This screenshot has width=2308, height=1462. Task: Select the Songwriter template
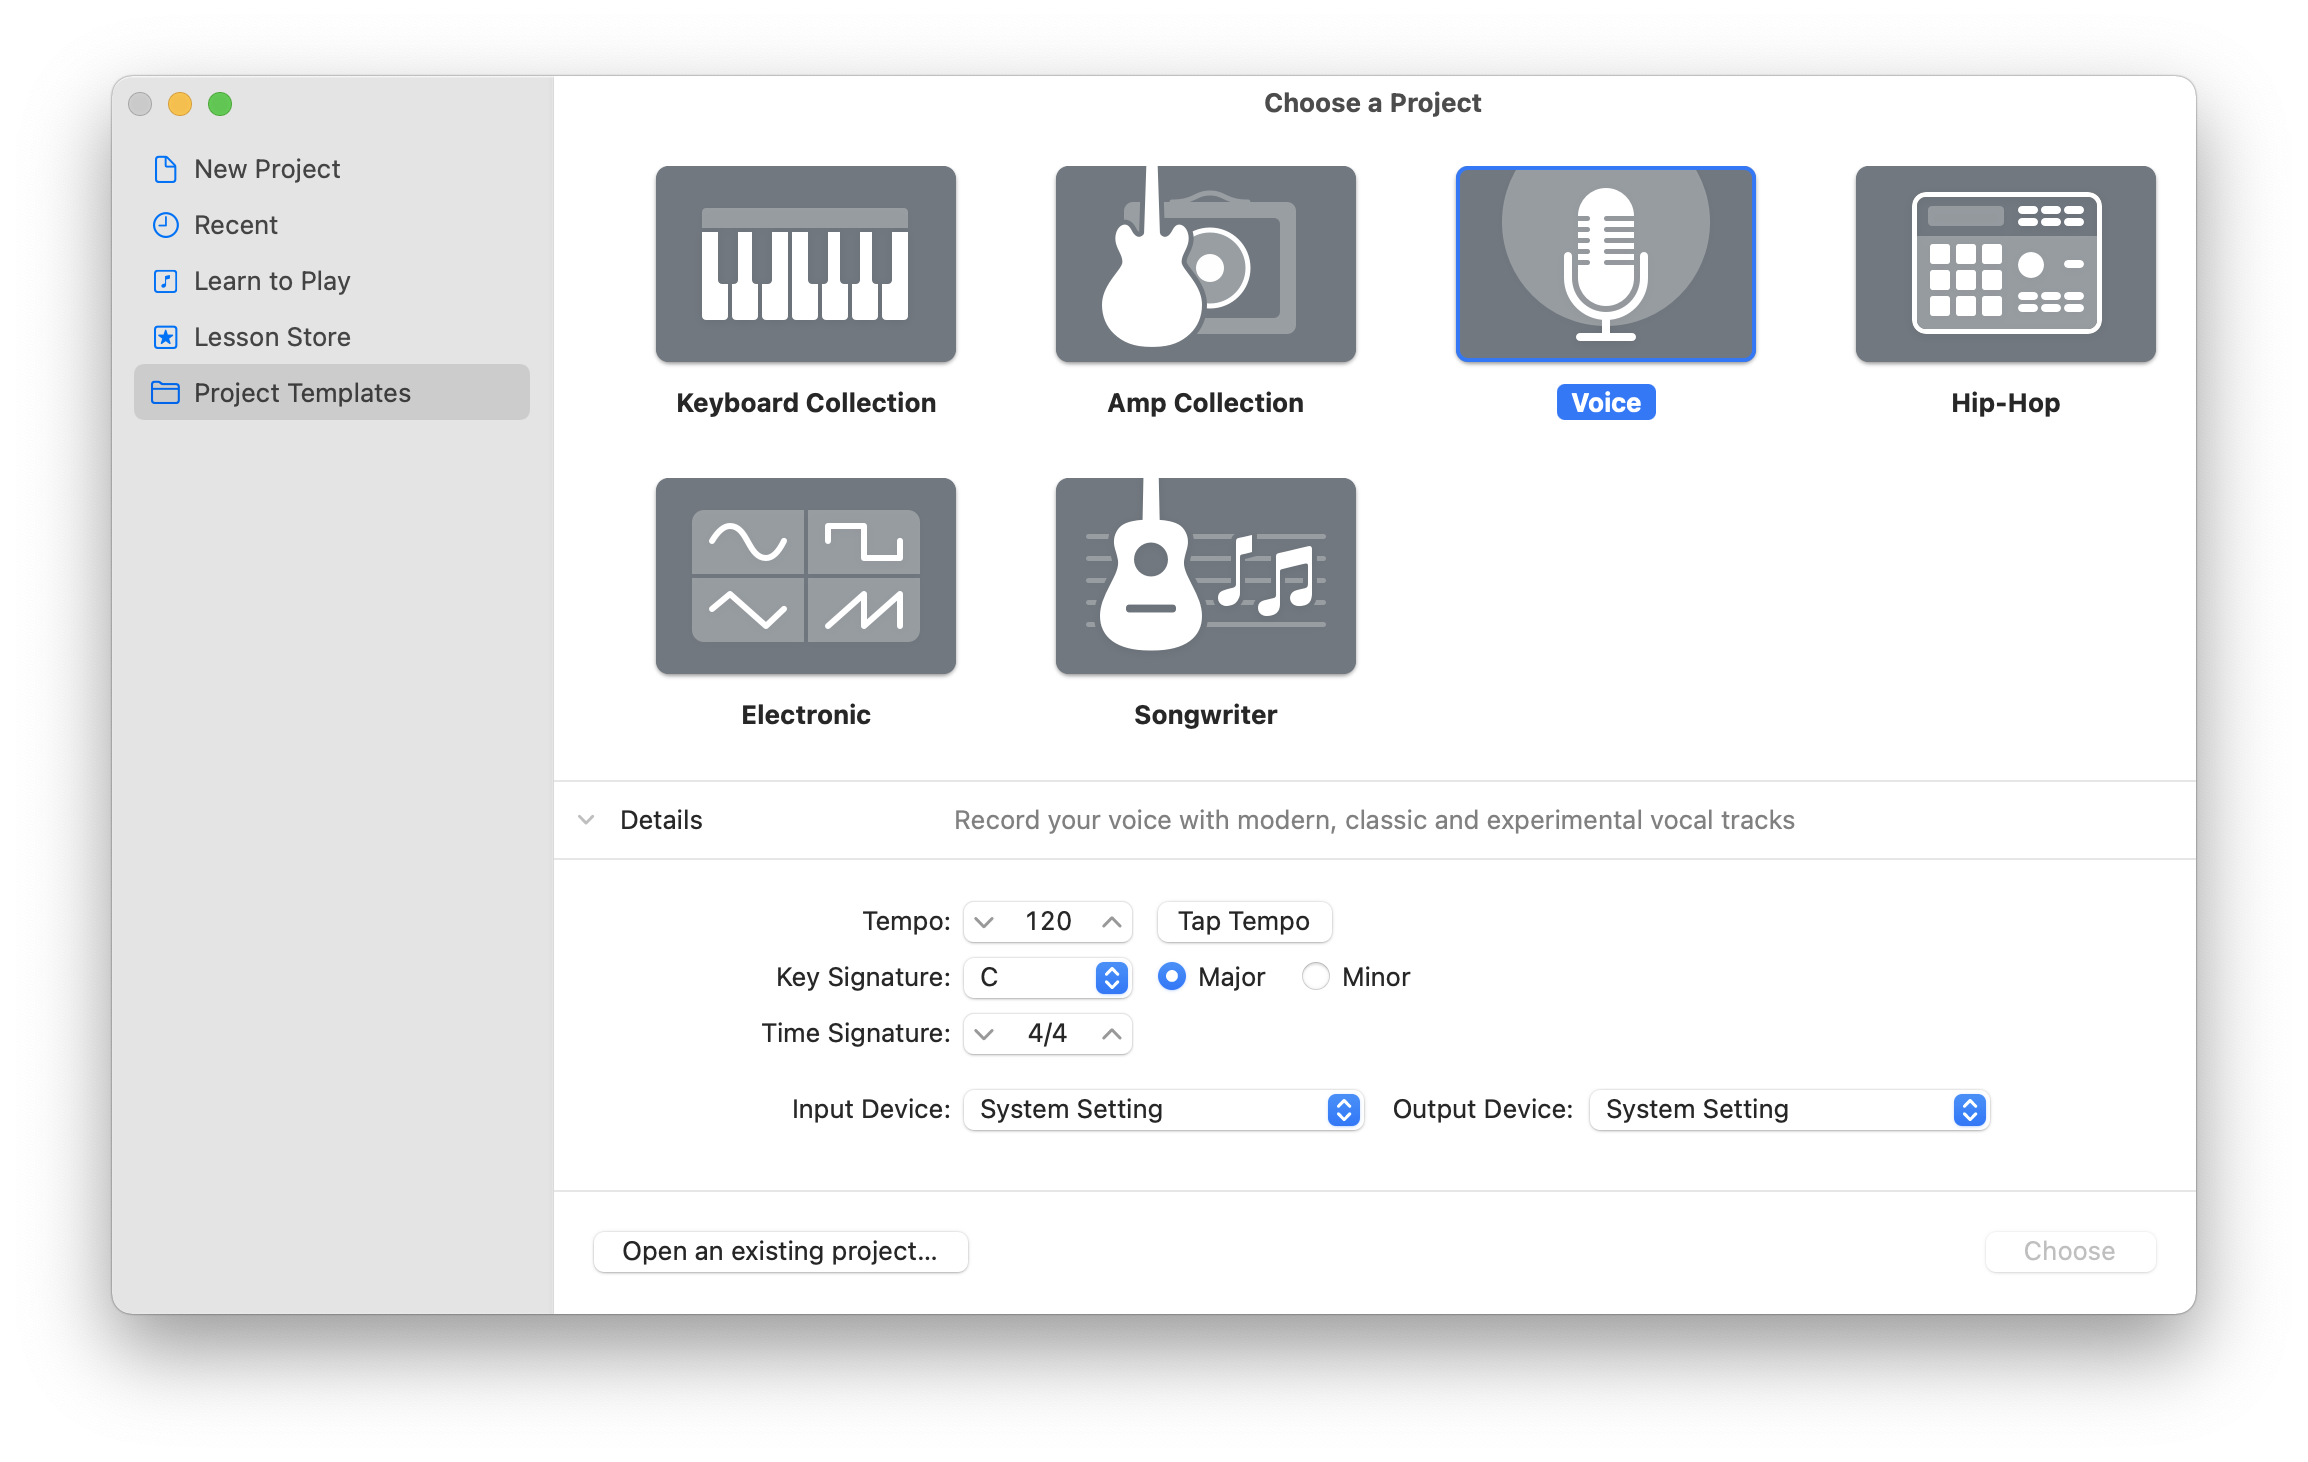point(1205,576)
